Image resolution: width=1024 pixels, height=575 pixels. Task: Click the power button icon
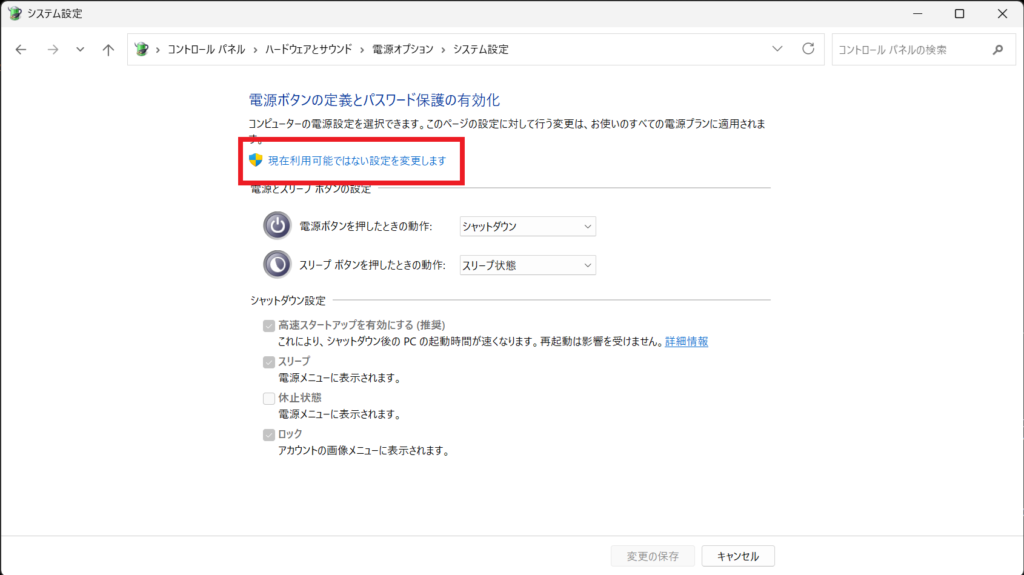(277, 226)
